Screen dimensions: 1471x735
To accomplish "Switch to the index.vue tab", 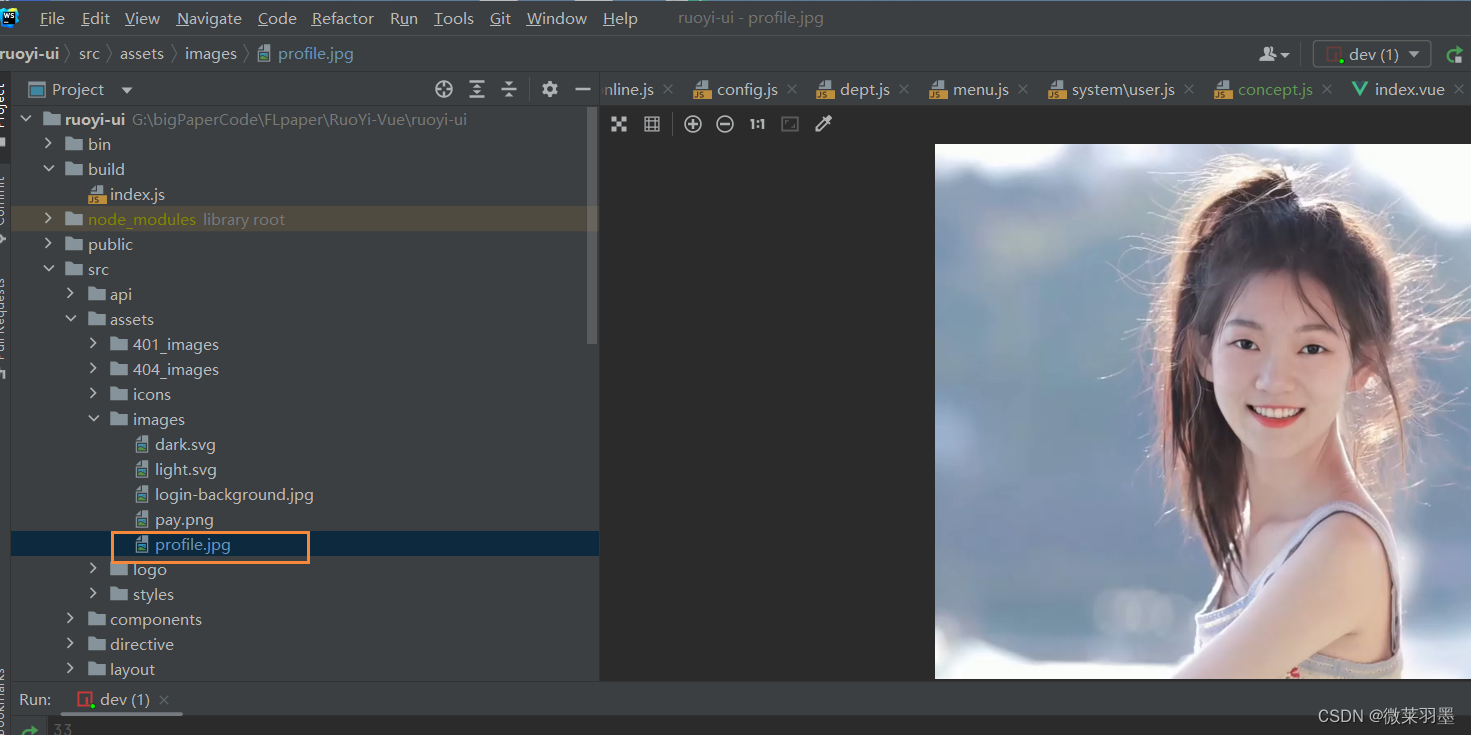I will 1398,89.
